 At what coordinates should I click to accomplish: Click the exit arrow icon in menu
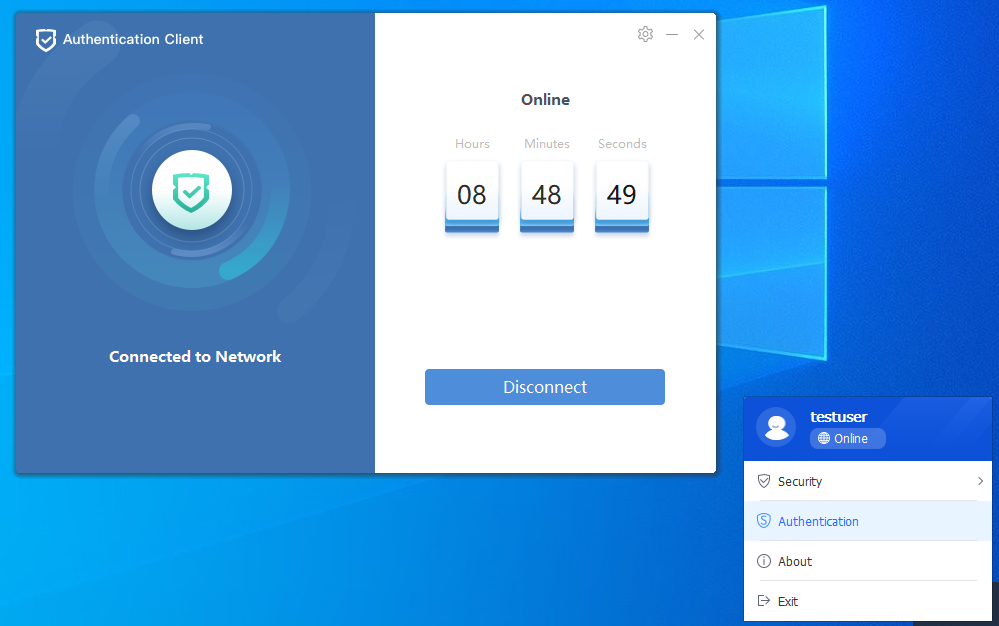[x=764, y=601]
